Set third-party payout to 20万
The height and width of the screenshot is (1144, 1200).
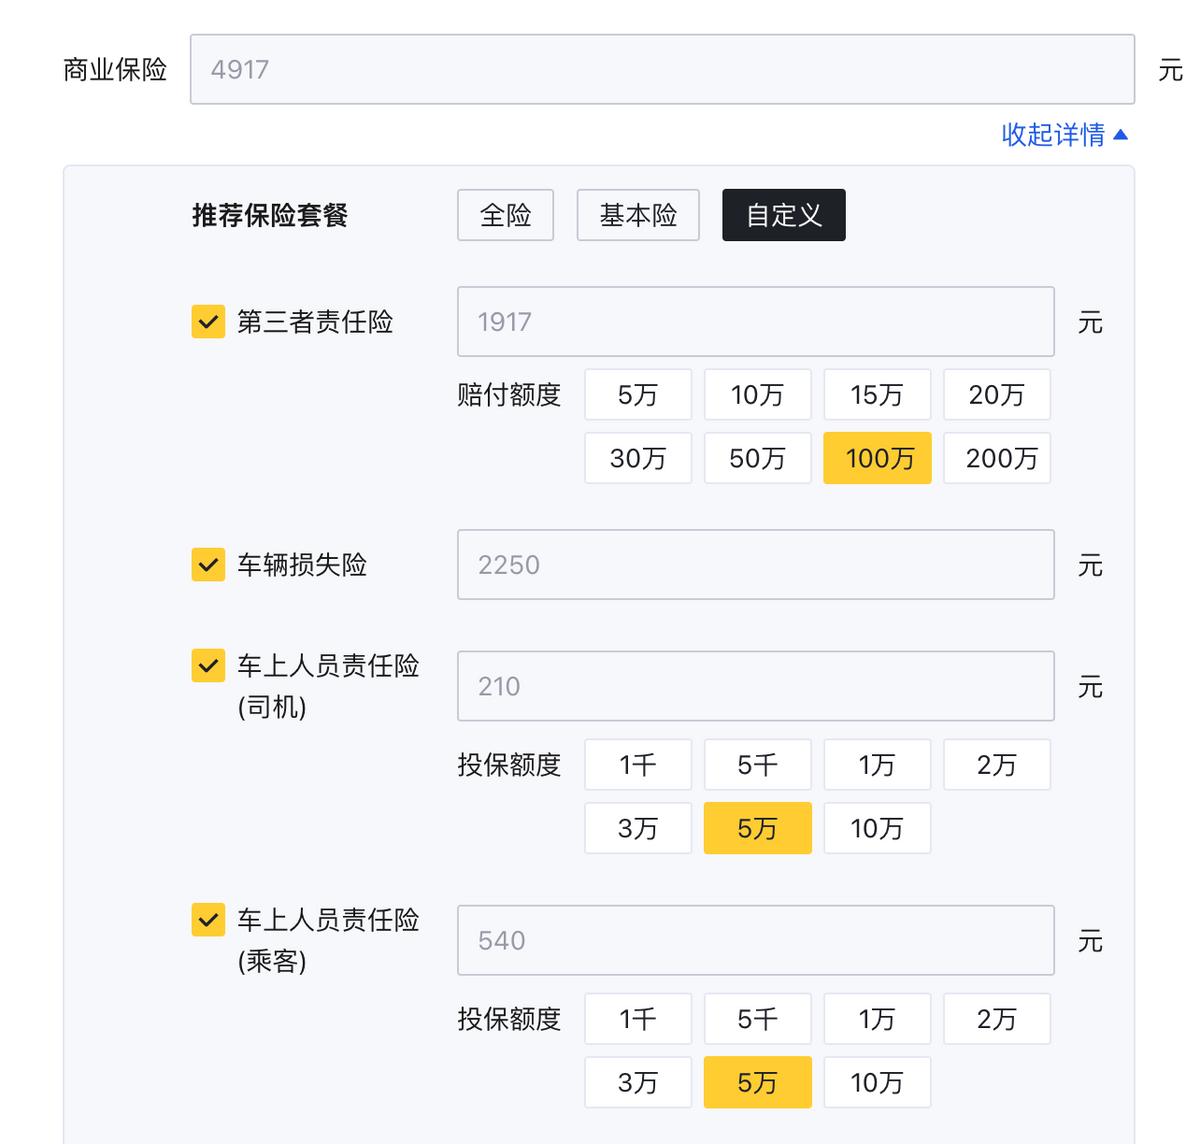997,395
